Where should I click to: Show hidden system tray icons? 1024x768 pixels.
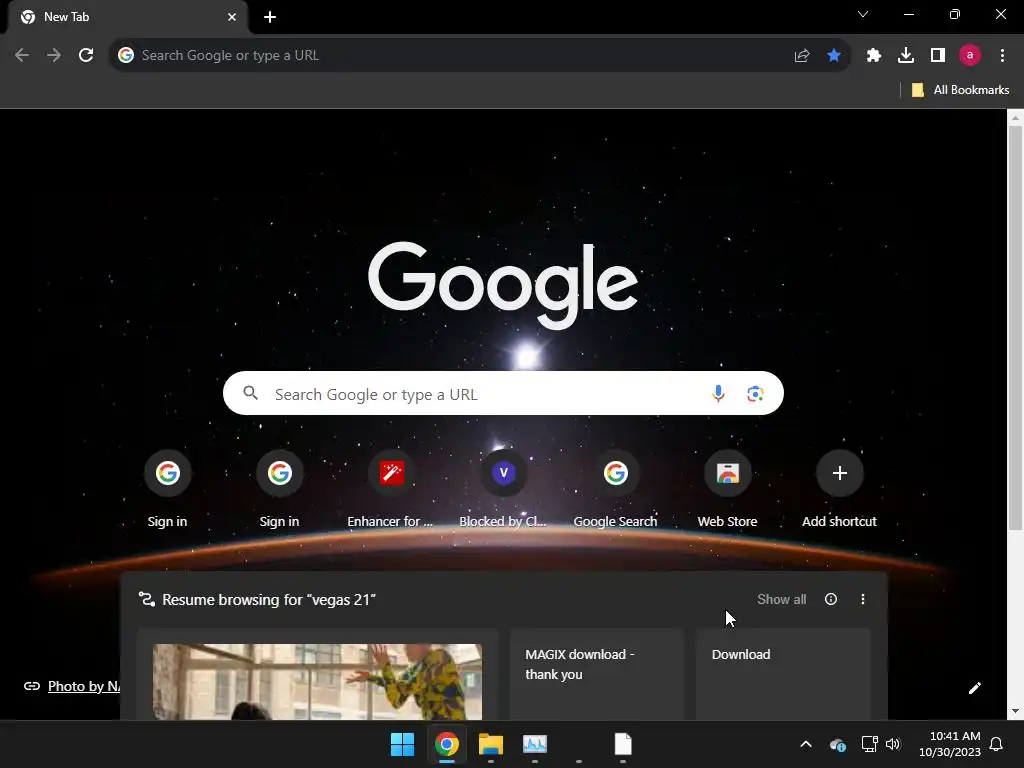806,744
